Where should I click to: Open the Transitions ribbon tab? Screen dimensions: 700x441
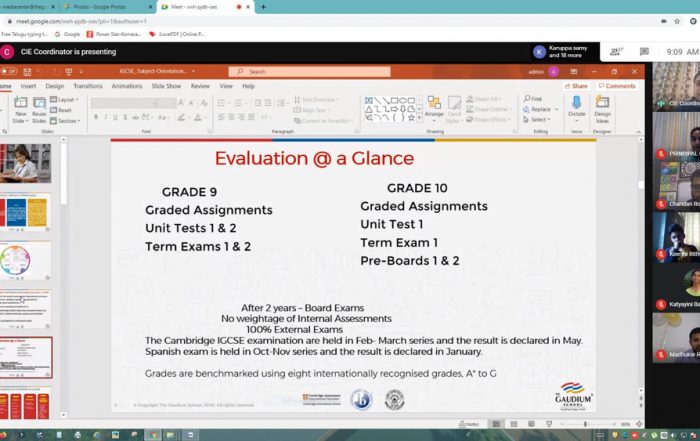coord(87,86)
